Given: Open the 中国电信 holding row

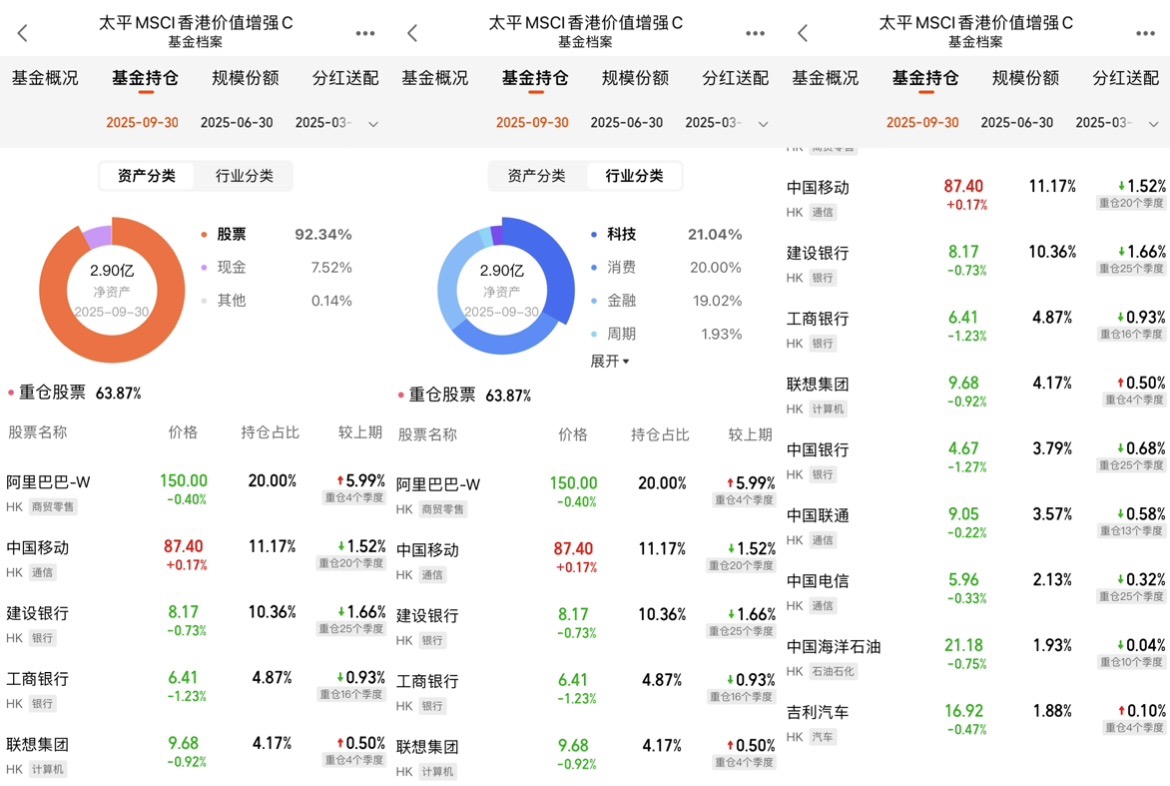Looking at the screenshot, I should point(975,592).
